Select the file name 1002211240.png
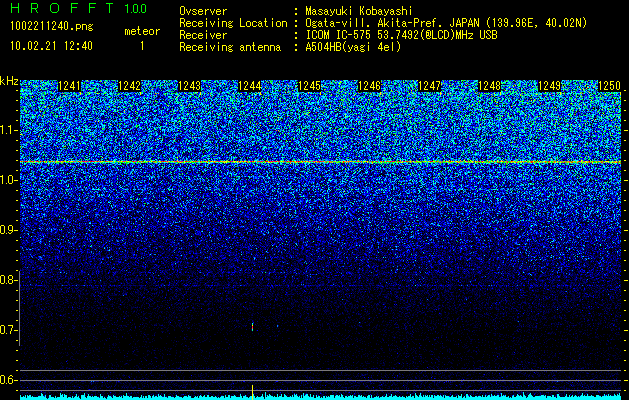The width and height of the screenshot is (629, 400). click(52, 26)
